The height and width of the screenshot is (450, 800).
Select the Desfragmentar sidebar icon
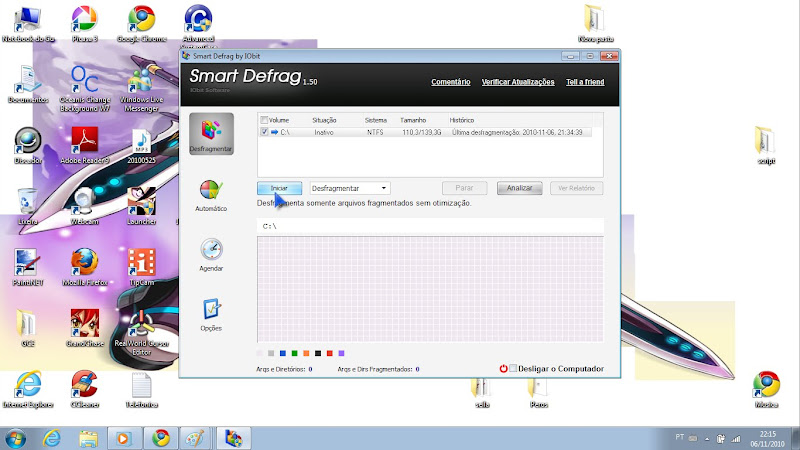tap(211, 134)
